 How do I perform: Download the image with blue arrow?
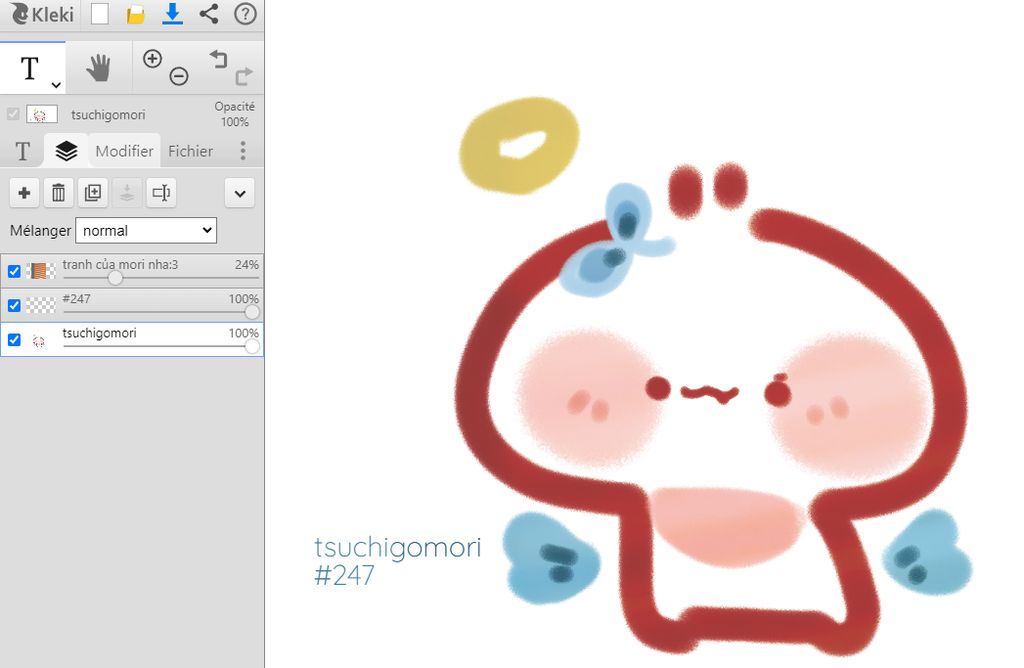pyautogui.click(x=172, y=14)
